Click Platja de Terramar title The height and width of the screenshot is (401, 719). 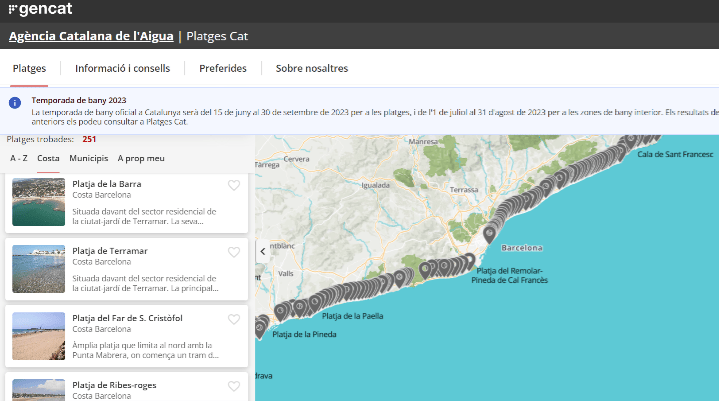[110, 251]
